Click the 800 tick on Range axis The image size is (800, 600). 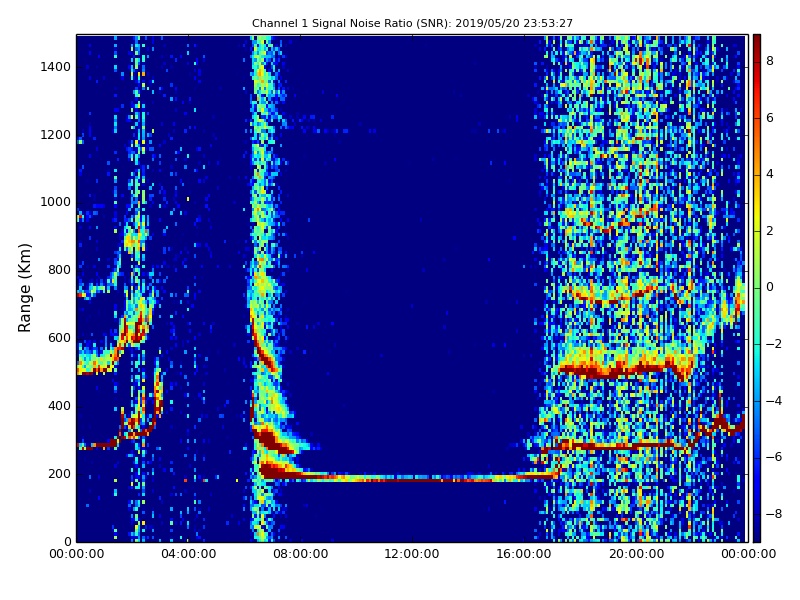pyautogui.click(x=59, y=270)
